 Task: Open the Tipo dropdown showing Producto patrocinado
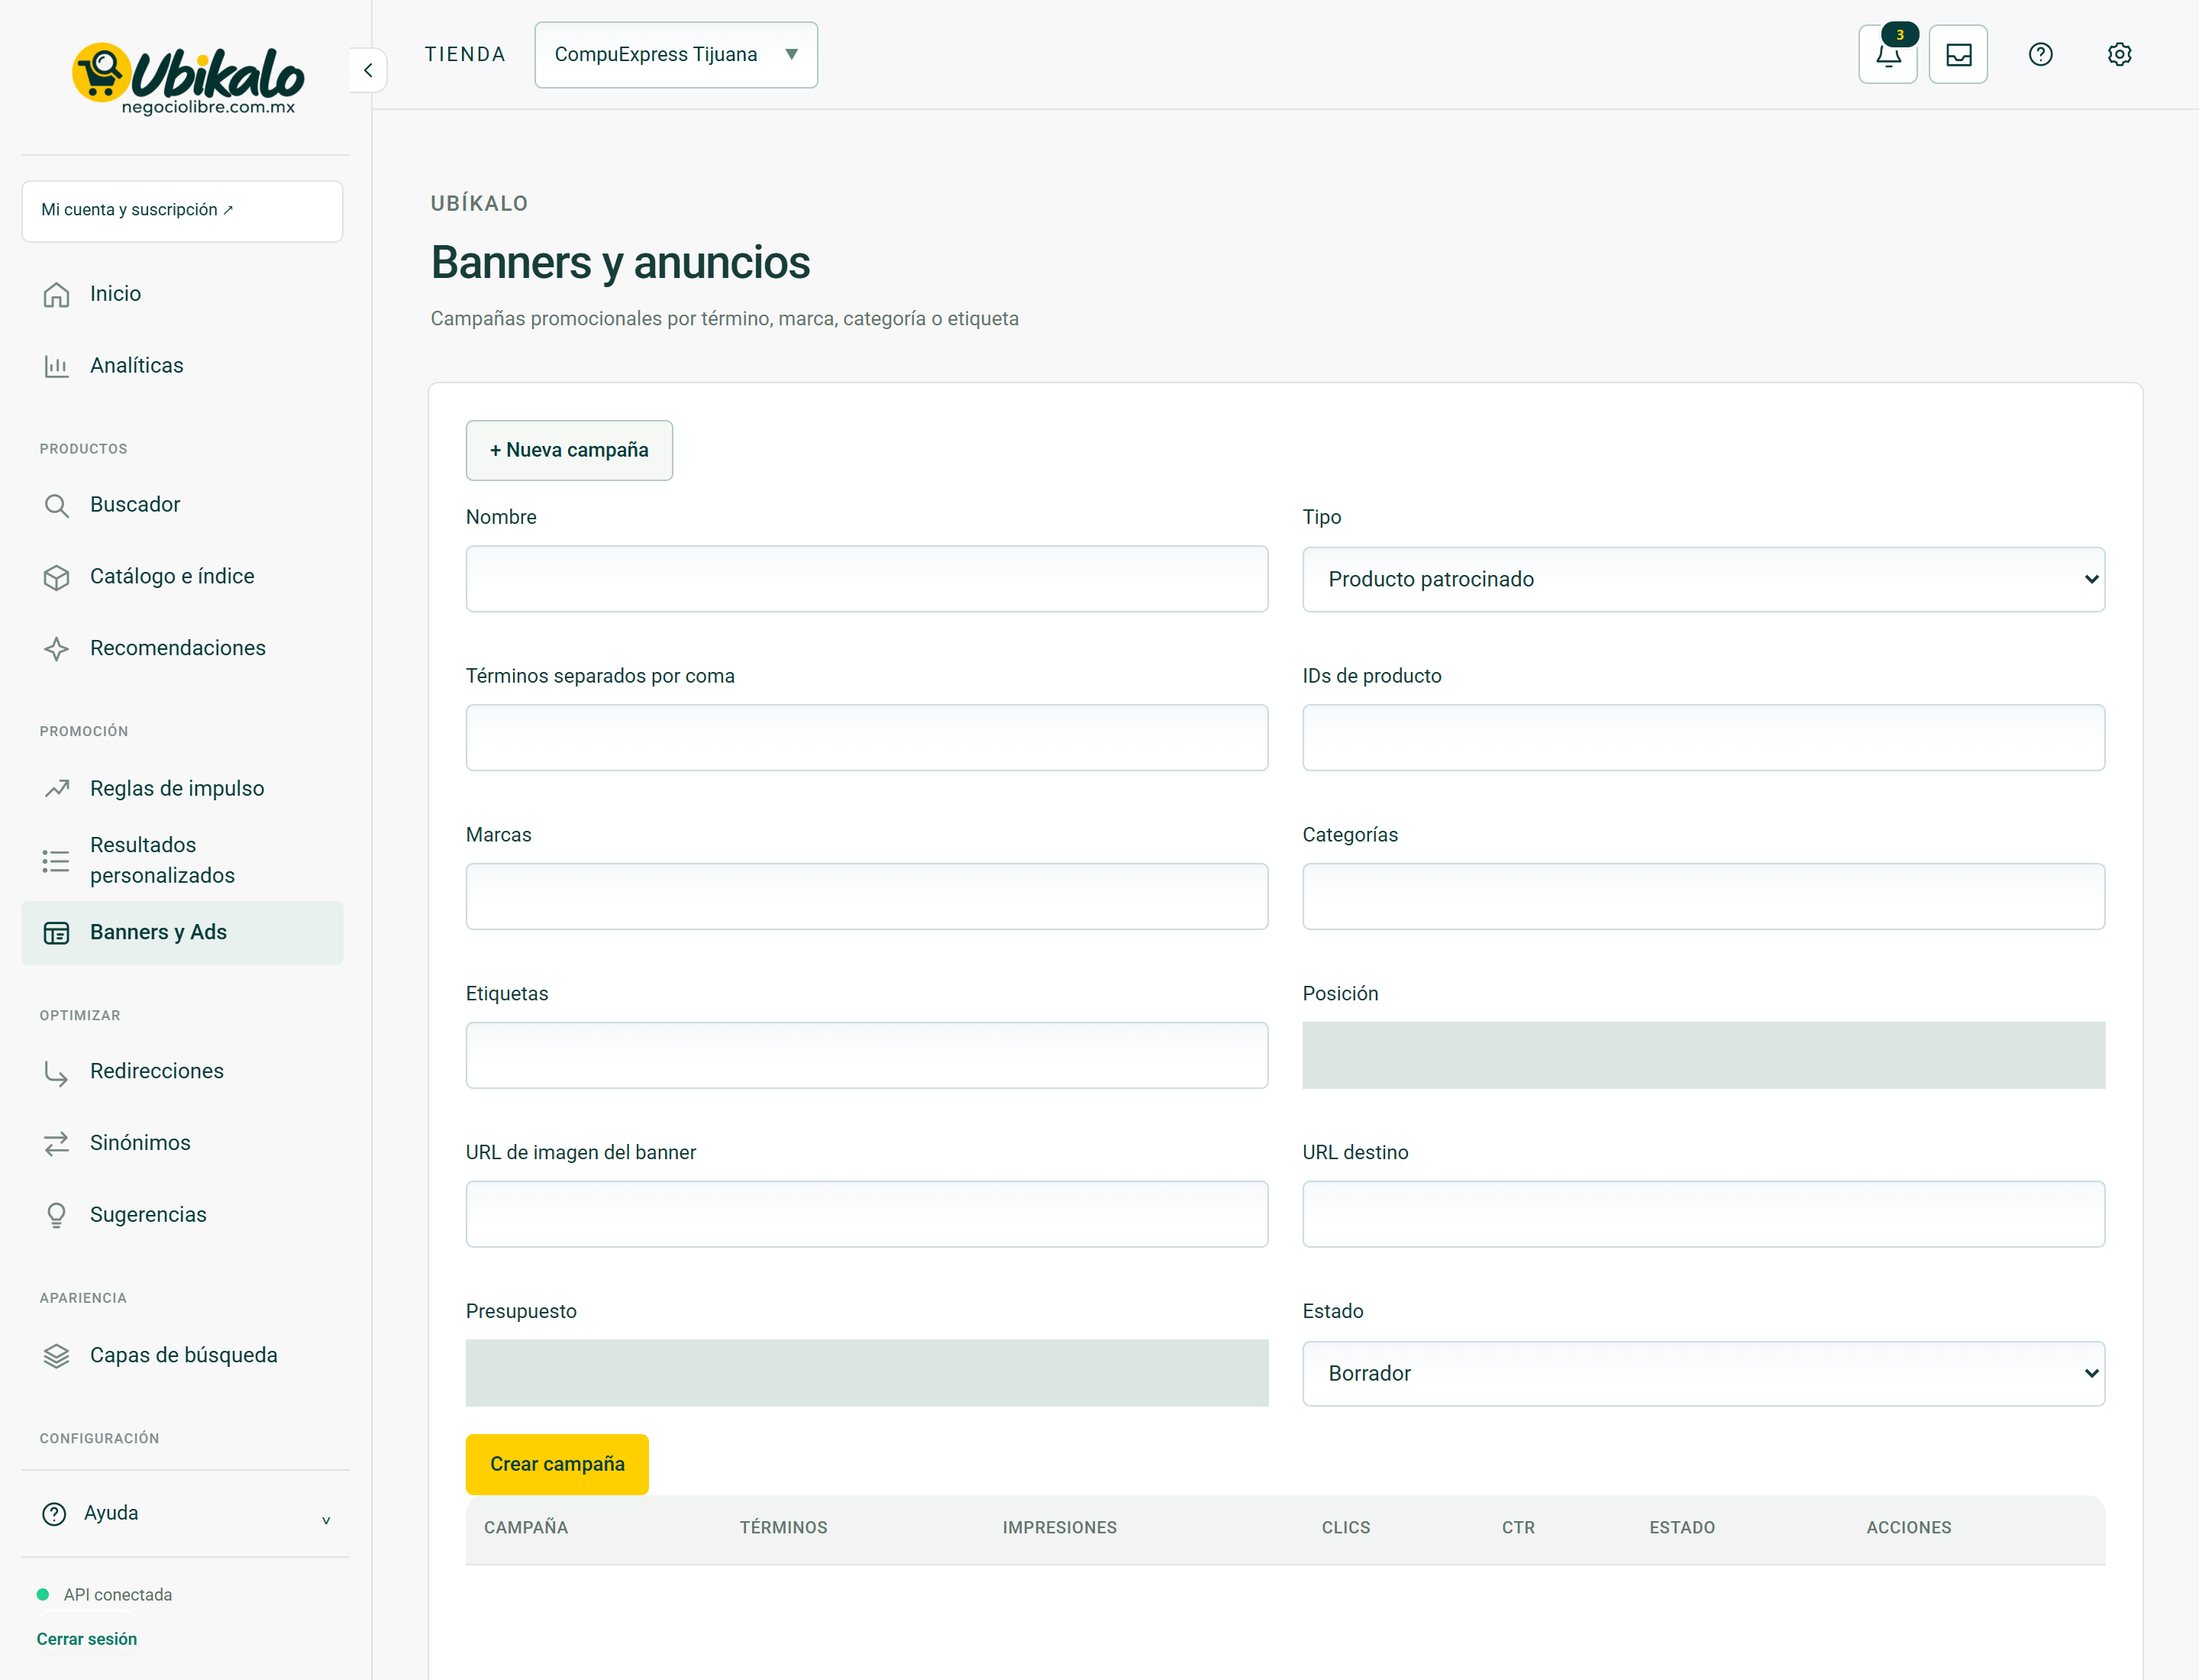[x=1703, y=579]
